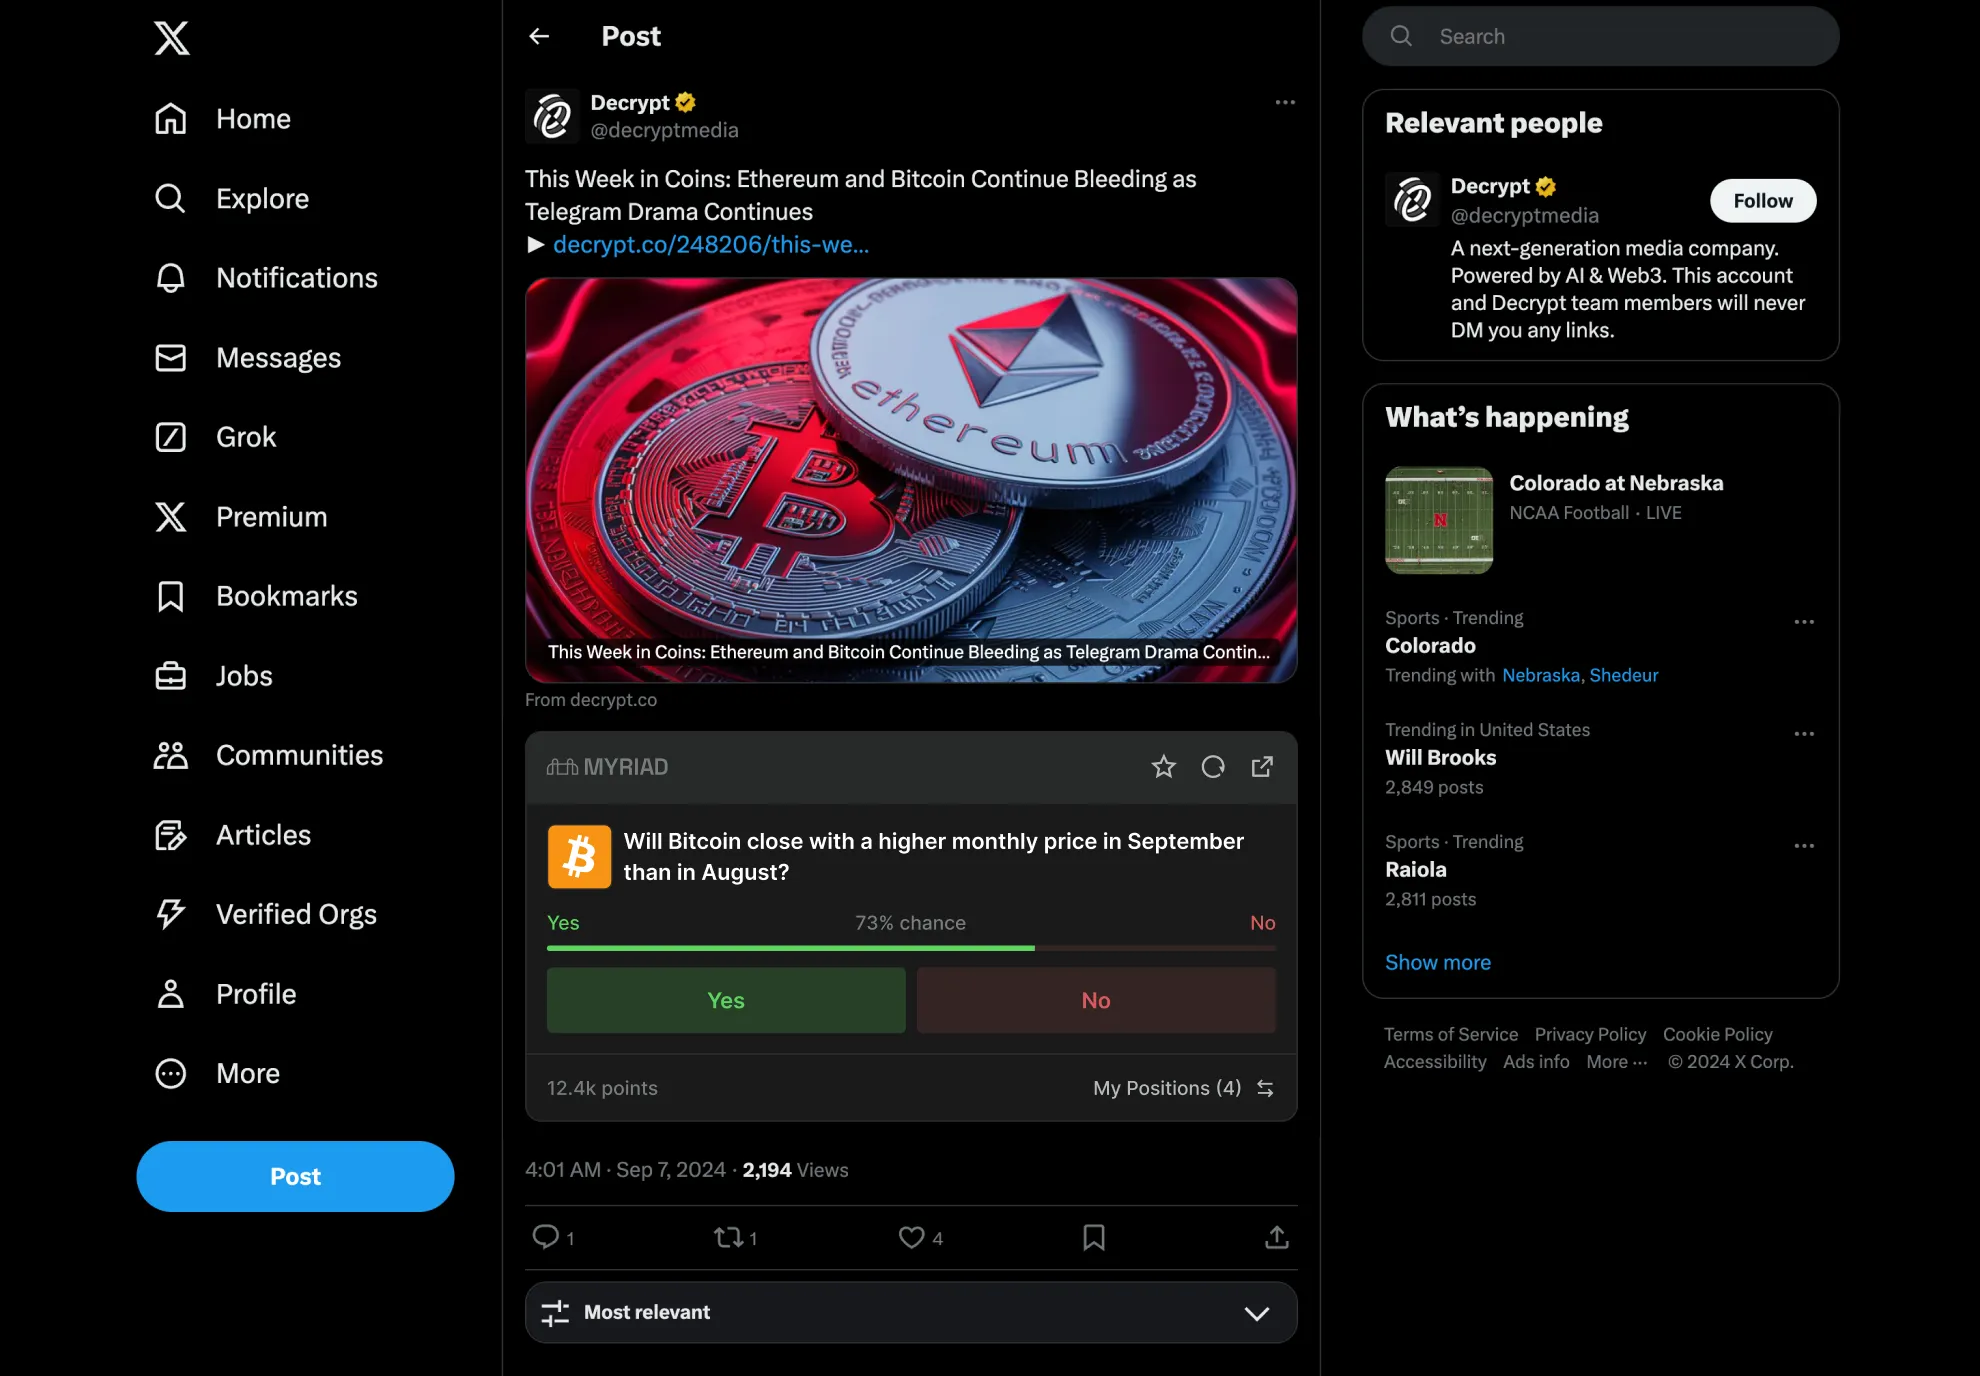Bookmark this post
Viewport: 1980px width, 1376px height.
click(x=1094, y=1237)
